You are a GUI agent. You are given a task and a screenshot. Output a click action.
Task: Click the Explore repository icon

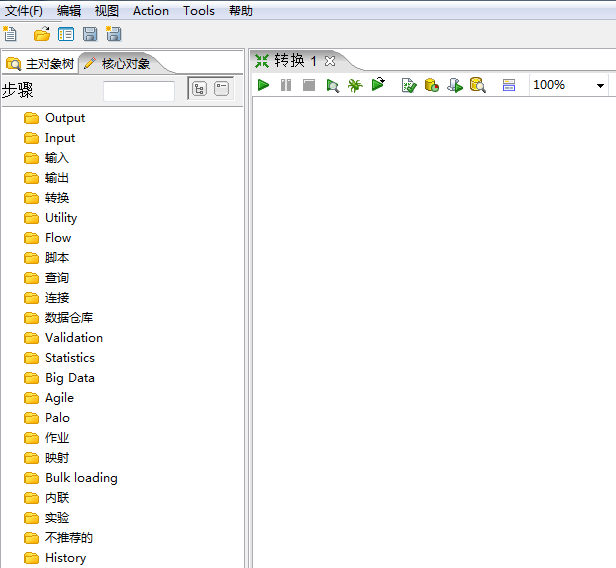point(66,34)
